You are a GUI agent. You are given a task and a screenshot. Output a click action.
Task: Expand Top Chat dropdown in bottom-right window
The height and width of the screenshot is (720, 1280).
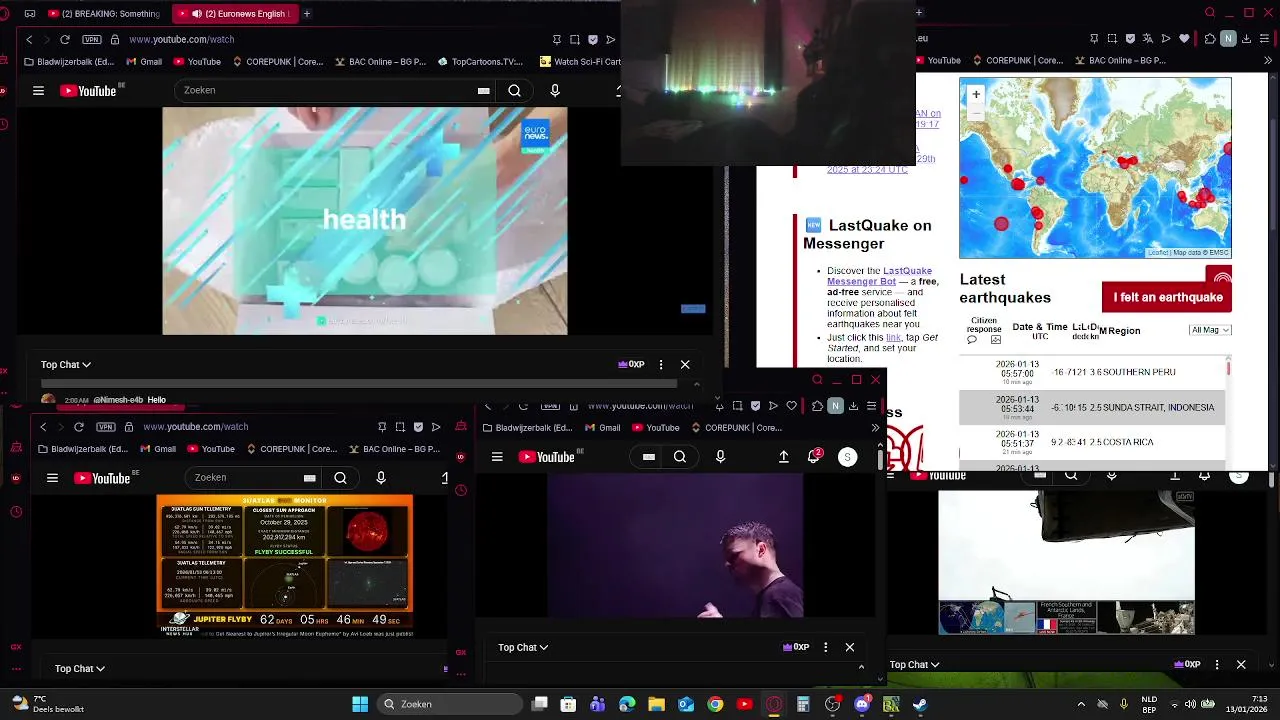[x=915, y=664]
